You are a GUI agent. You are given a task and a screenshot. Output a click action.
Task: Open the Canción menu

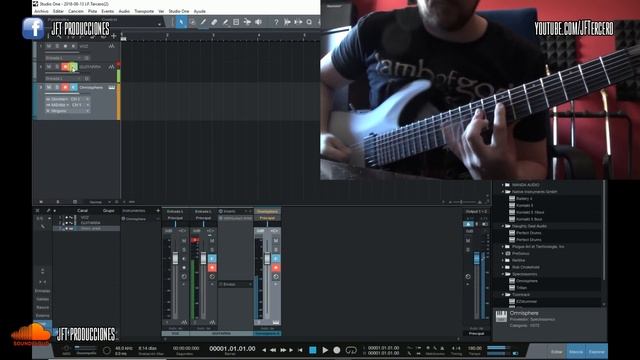pos(76,11)
